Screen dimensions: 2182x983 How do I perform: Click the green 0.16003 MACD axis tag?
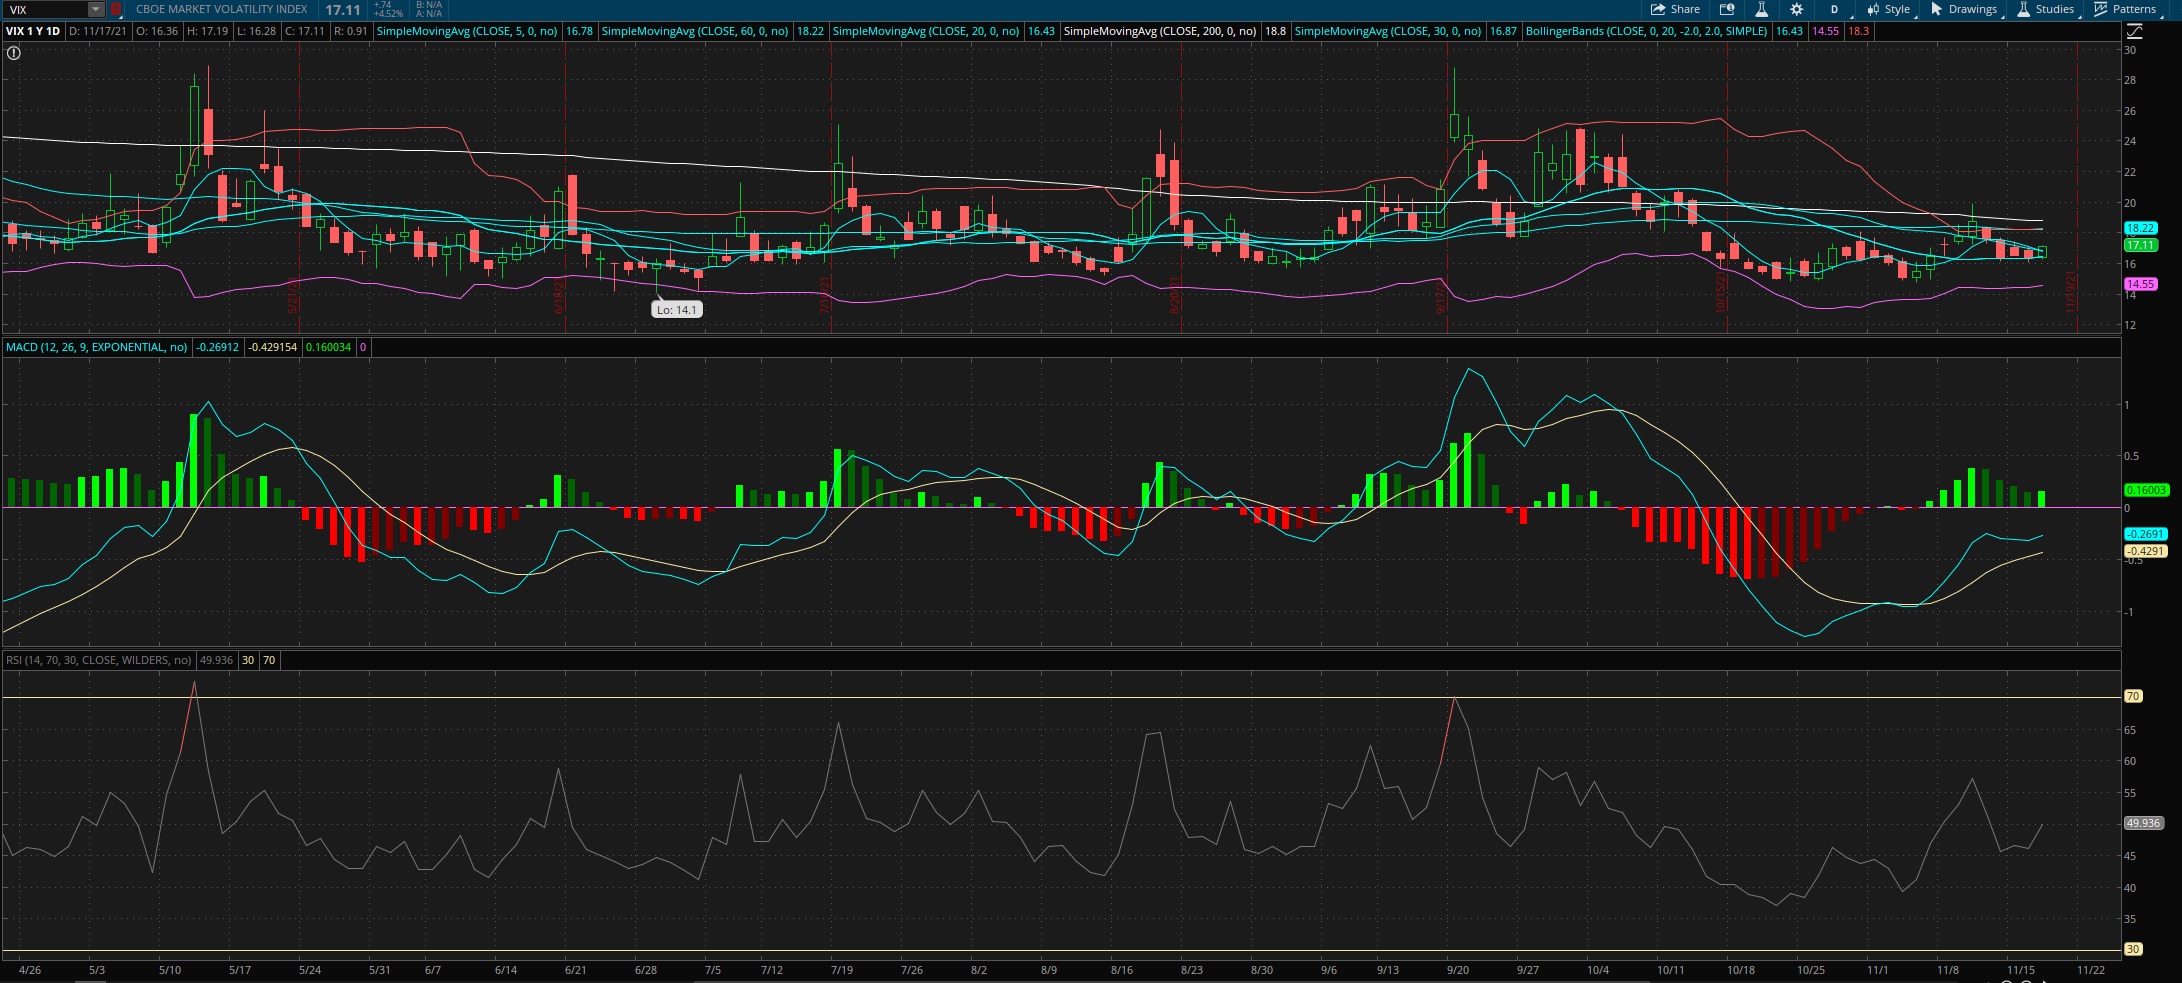point(2146,490)
